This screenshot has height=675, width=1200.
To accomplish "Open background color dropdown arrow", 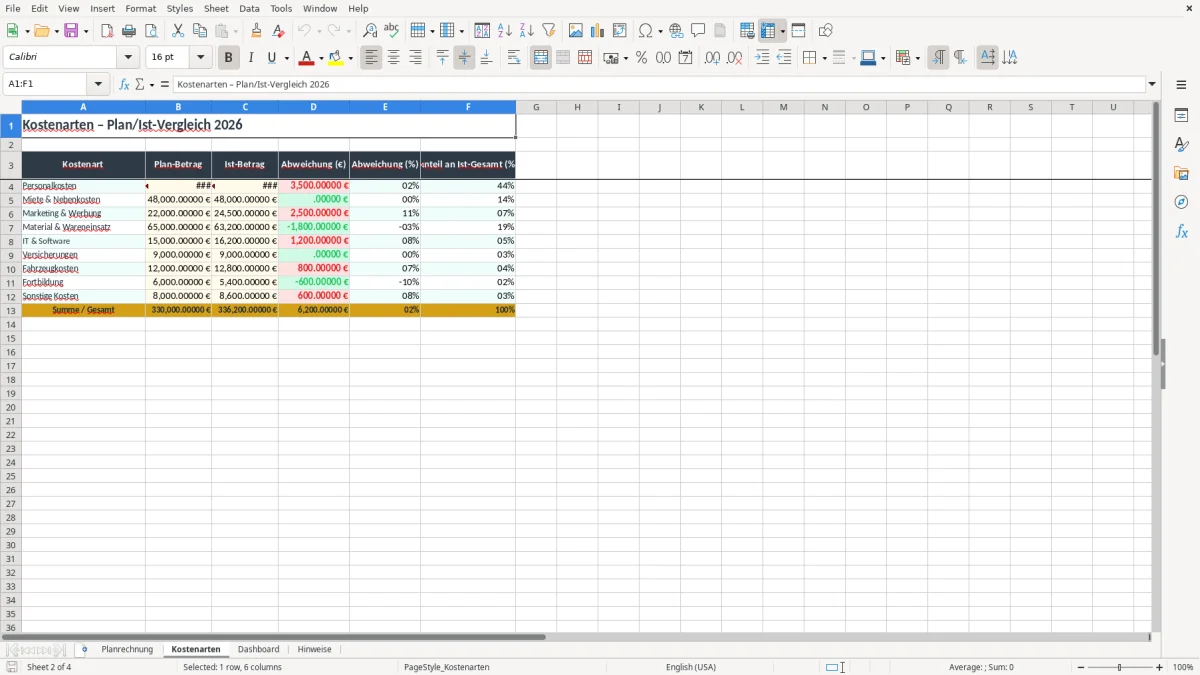I will [351, 58].
